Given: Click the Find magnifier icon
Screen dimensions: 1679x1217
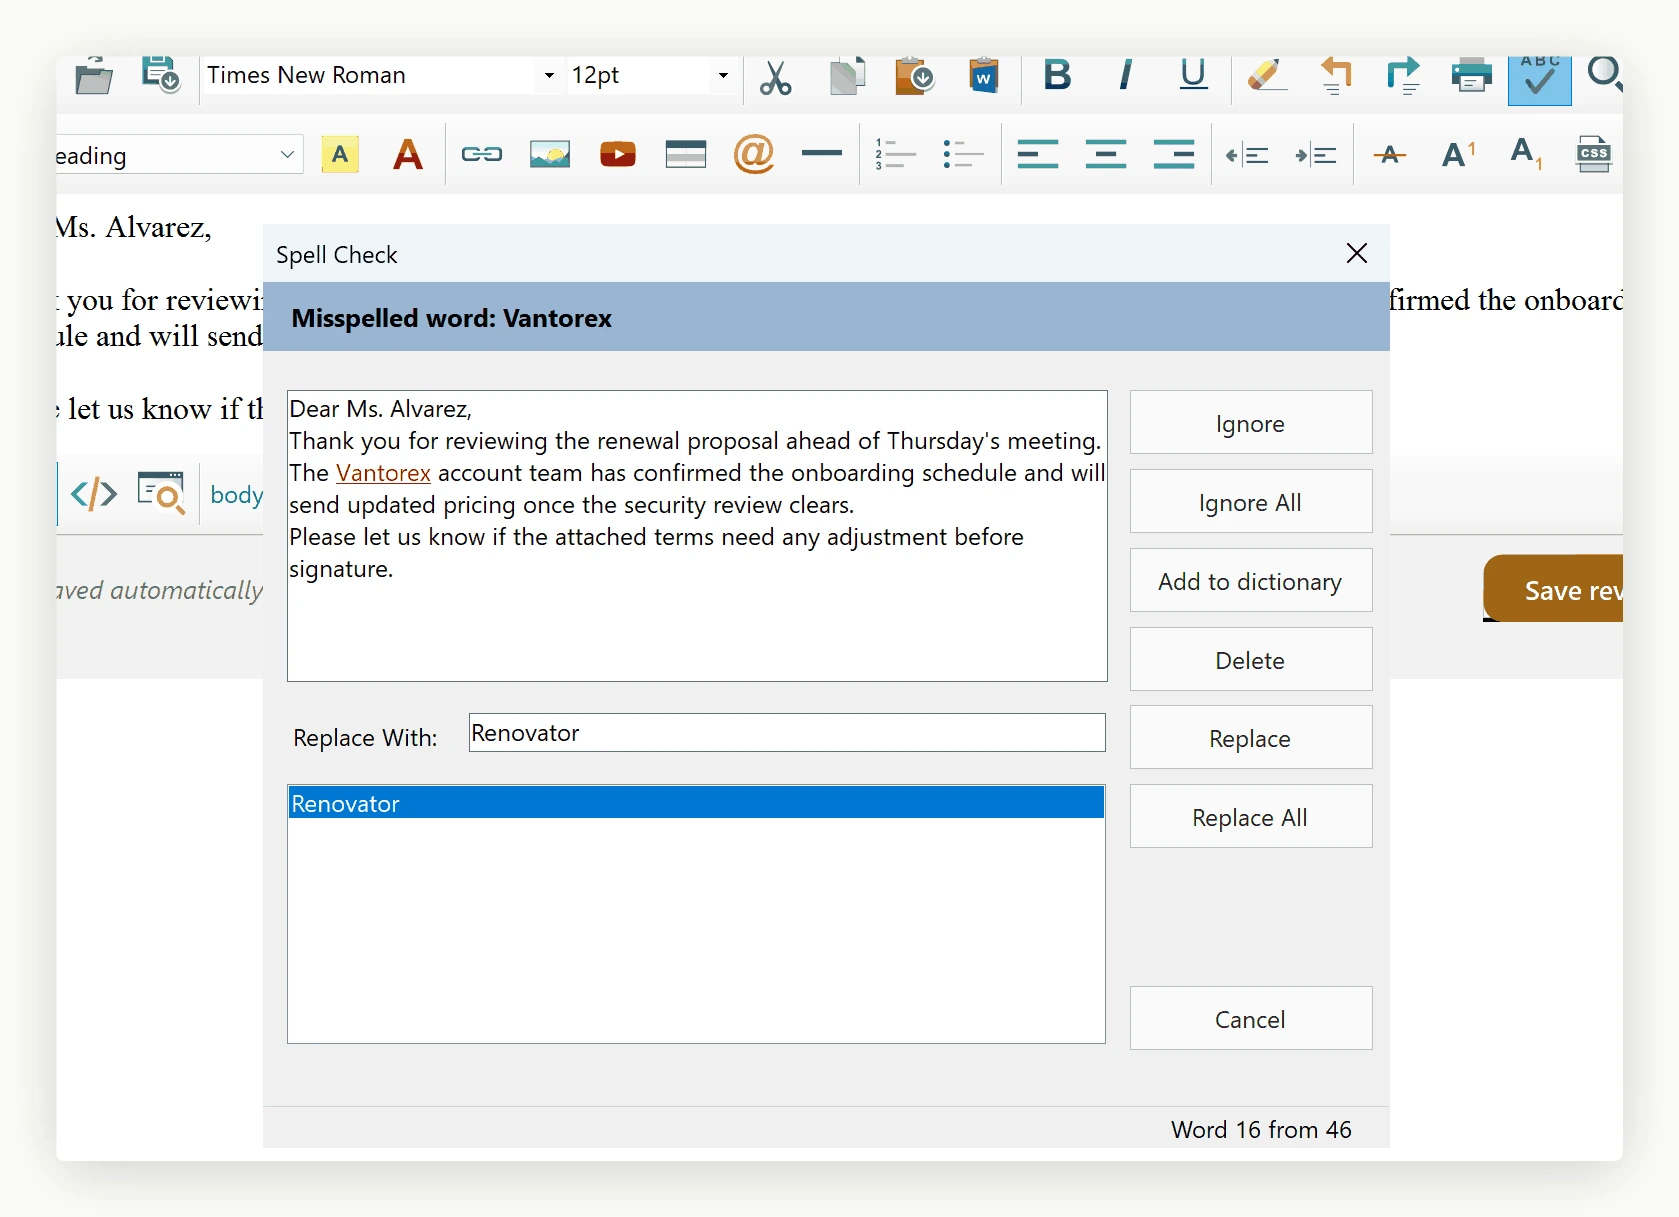Looking at the screenshot, I should [x=1605, y=75].
